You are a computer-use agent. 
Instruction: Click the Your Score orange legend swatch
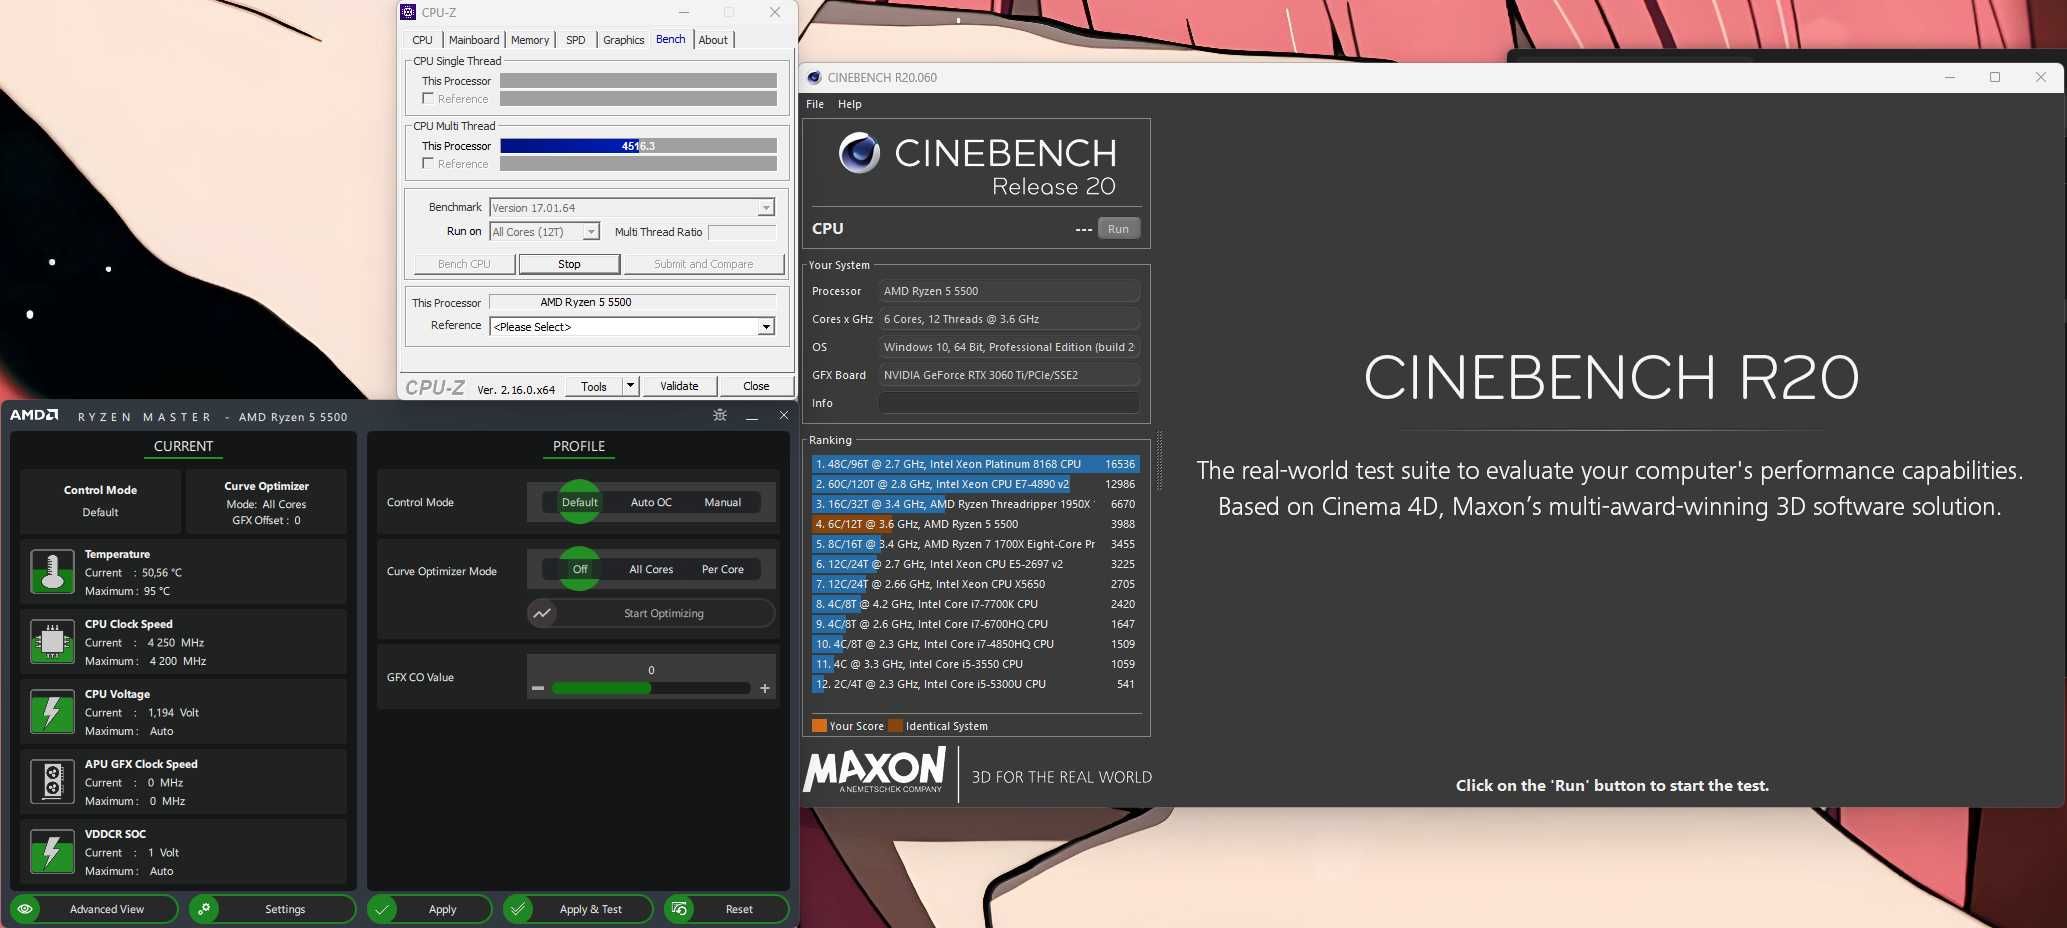[x=819, y=726]
